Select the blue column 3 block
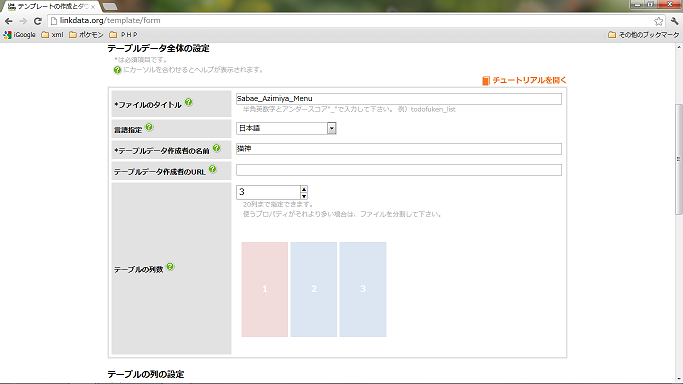Screen dimensions: 683x384 click(363, 289)
